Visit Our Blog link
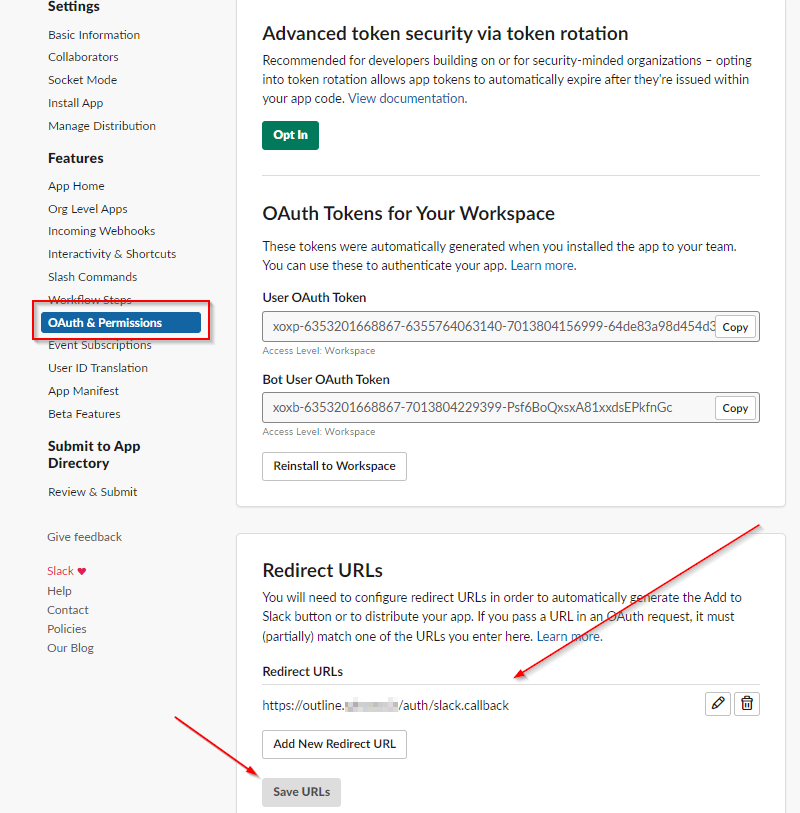This screenshot has width=800, height=813. click(x=71, y=648)
